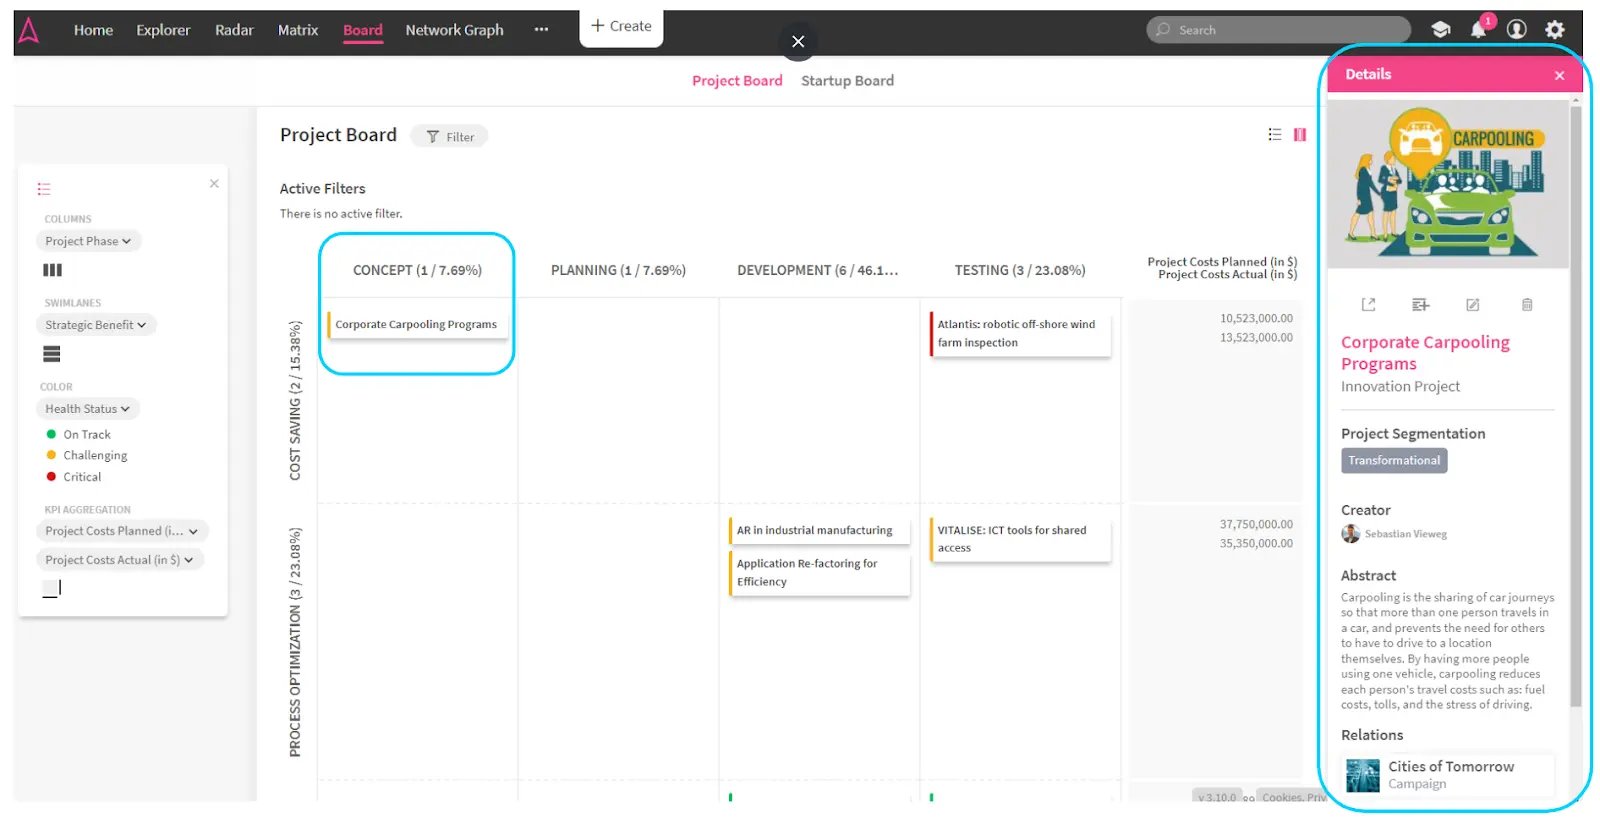Image resolution: width=1600 pixels, height=824 pixels.
Task: Switch to board column view layout
Action: point(1300,135)
